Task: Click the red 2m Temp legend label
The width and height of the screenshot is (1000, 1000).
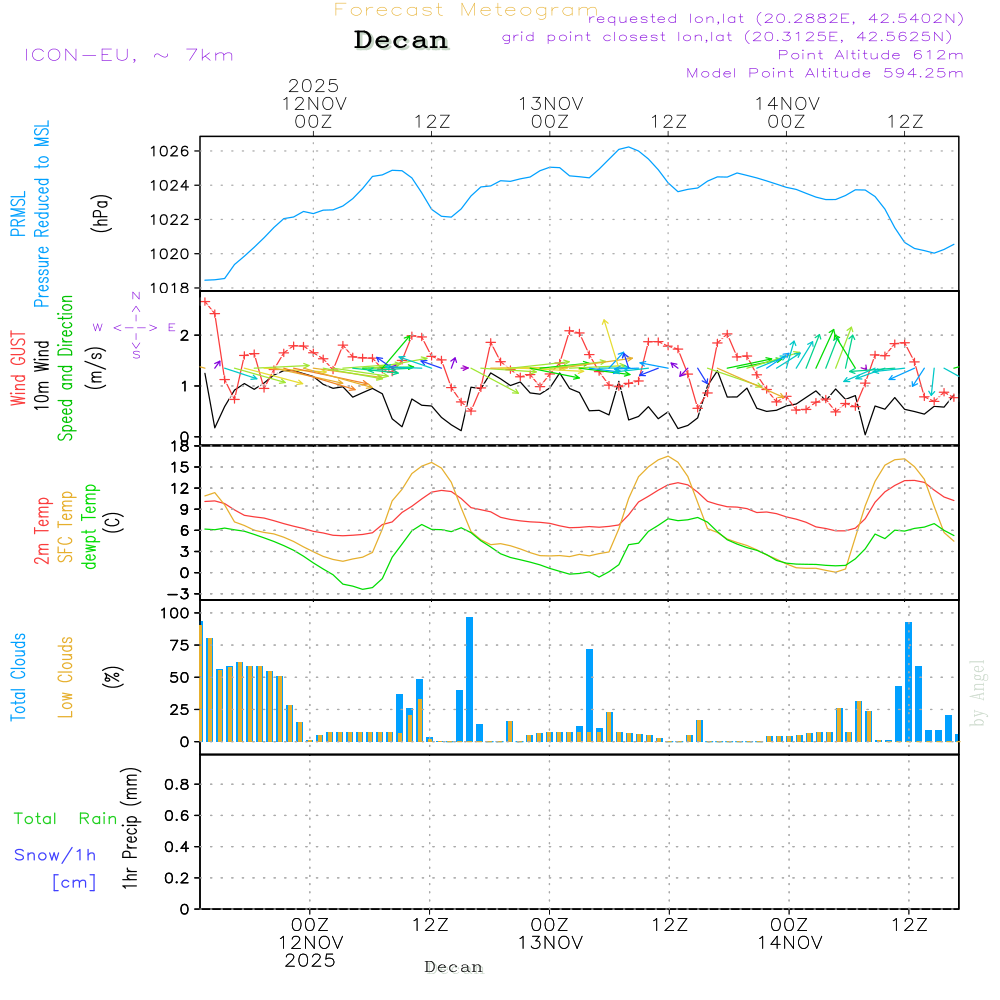Action: (x=42, y=528)
